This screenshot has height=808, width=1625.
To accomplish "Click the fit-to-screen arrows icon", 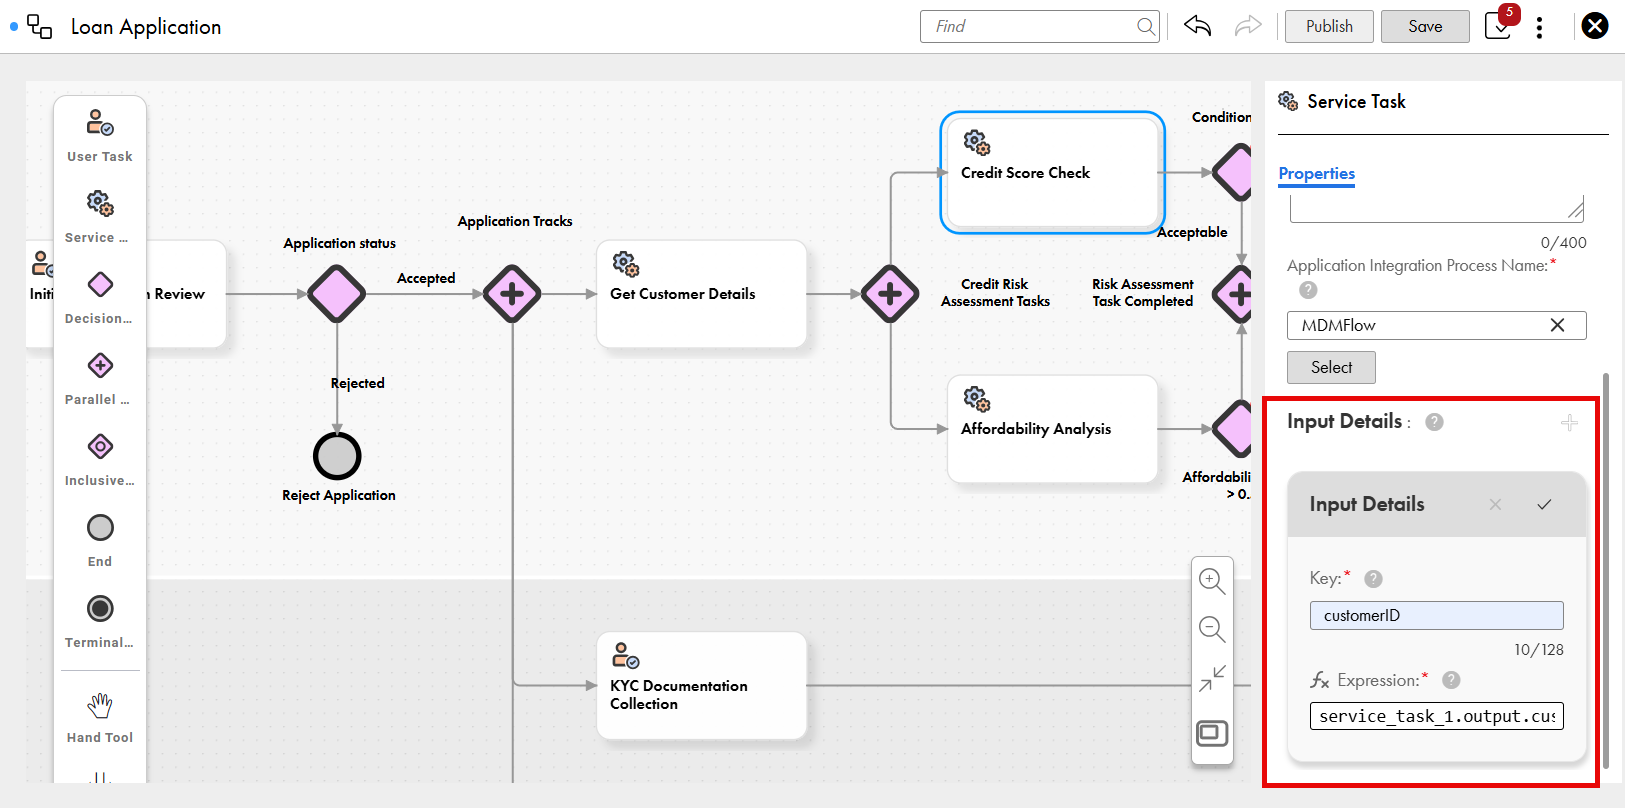I will (x=1212, y=679).
